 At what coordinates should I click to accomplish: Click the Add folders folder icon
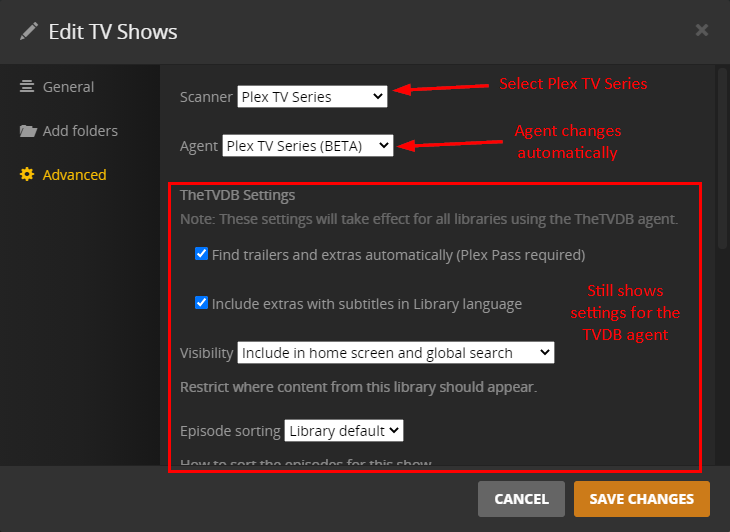click(x=28, y=131)
